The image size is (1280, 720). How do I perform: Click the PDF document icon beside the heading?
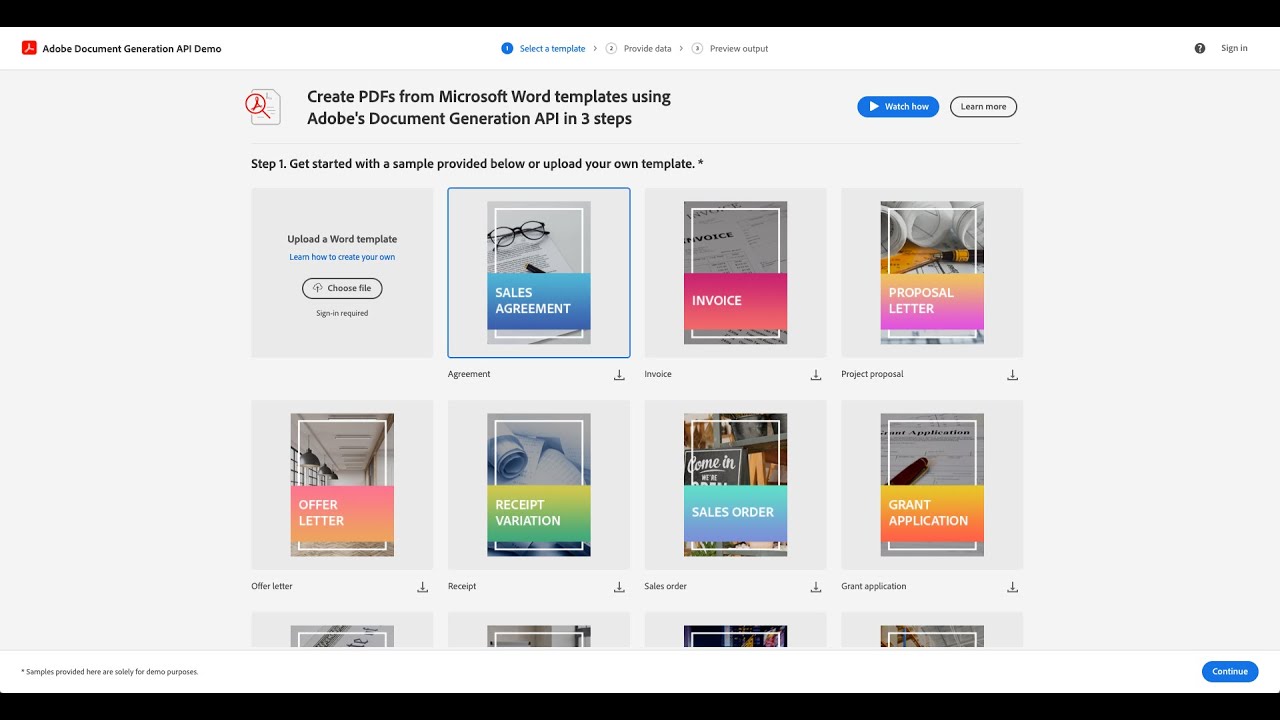(263, 107)
